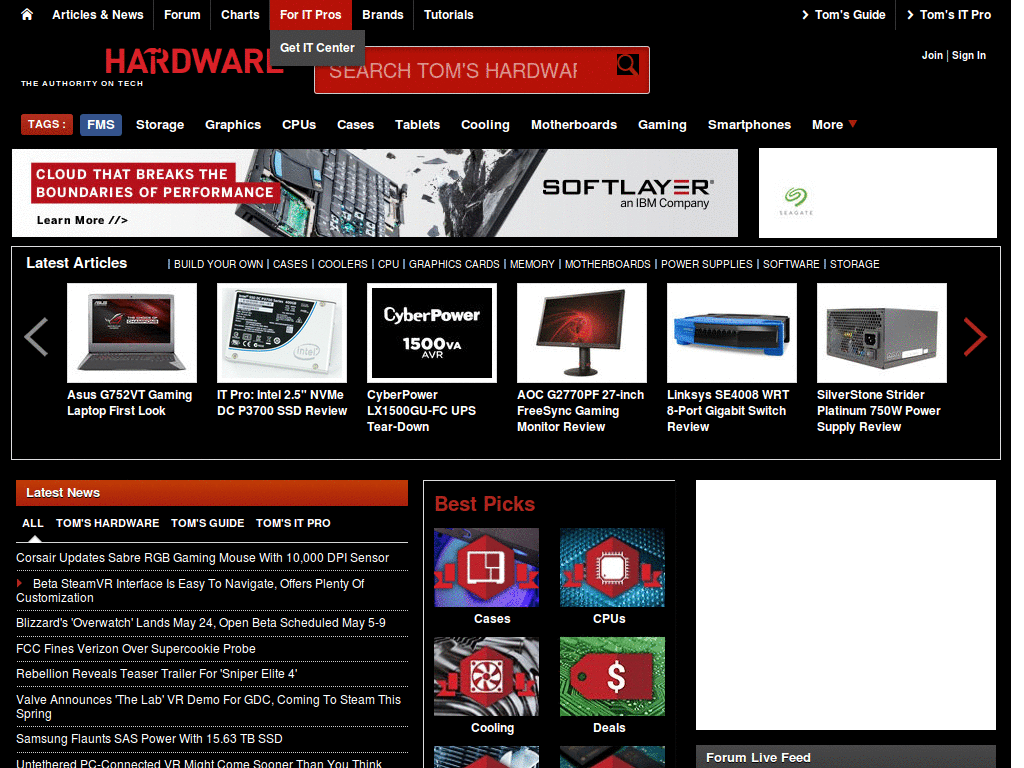Open CPUs best picks icon

click(x=612, y=568)
